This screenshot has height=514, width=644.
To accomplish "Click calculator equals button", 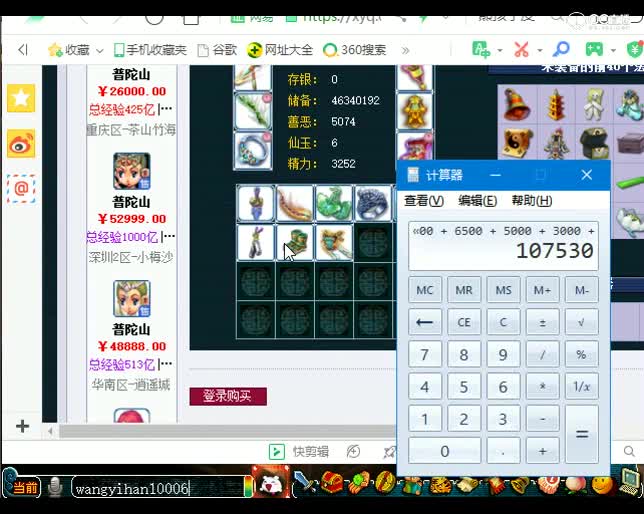I will coord(582,434).
